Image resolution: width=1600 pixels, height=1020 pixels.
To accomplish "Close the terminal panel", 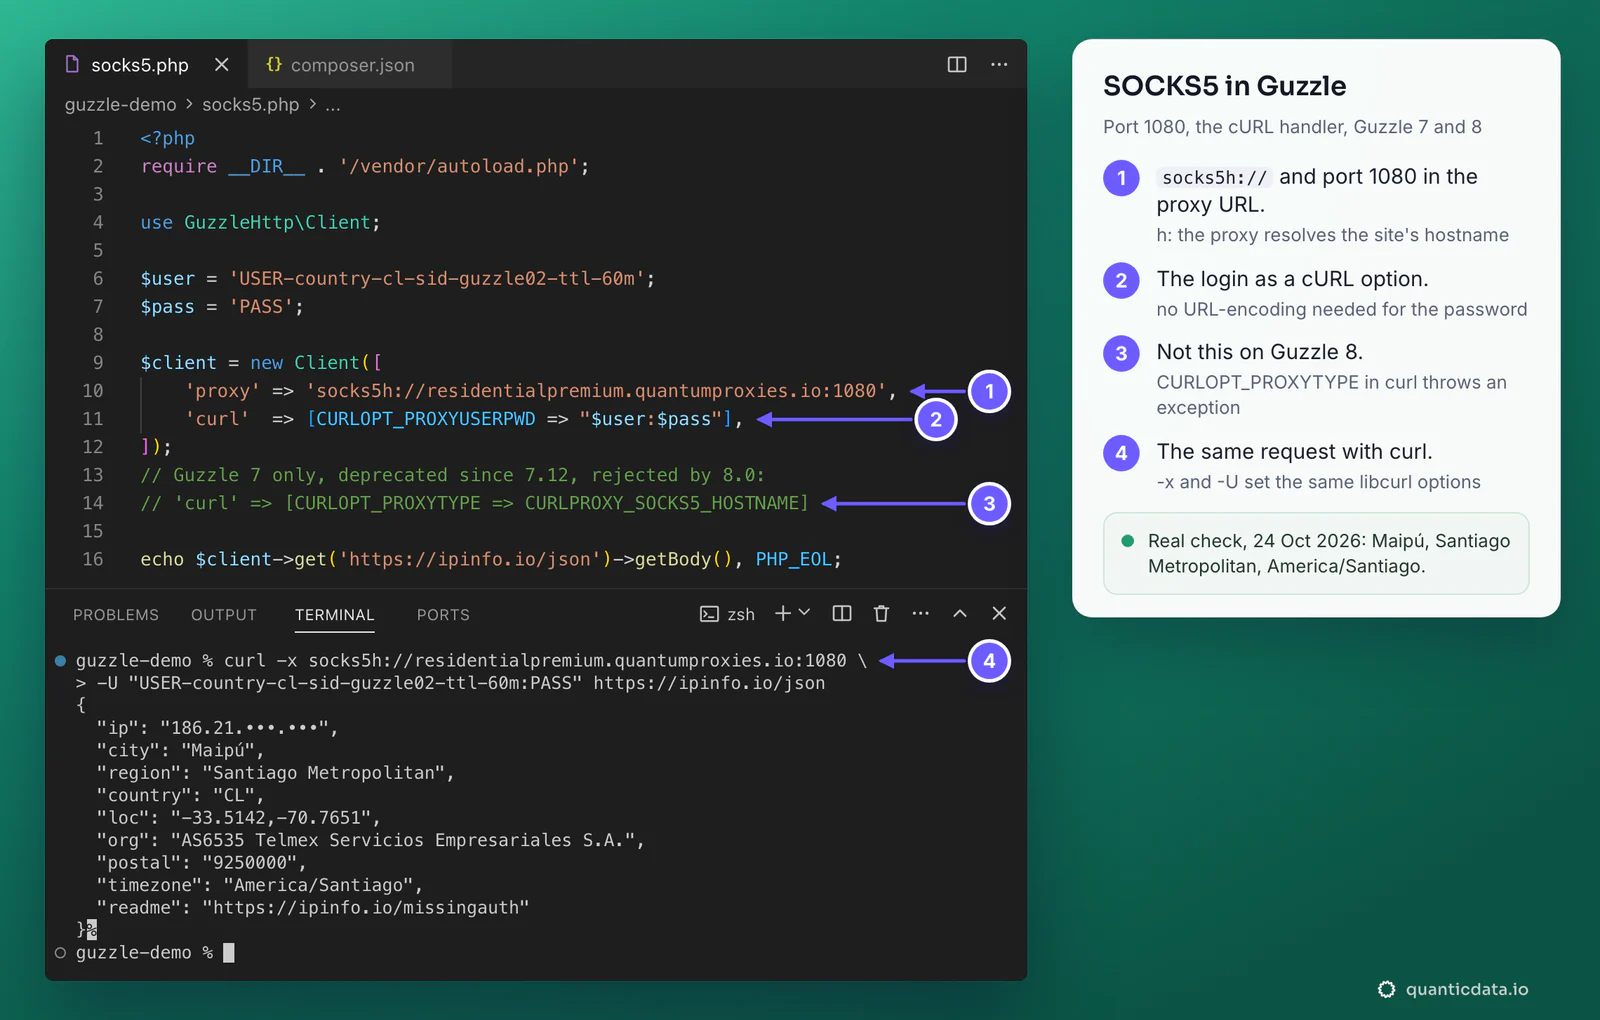I will (999, 613).
